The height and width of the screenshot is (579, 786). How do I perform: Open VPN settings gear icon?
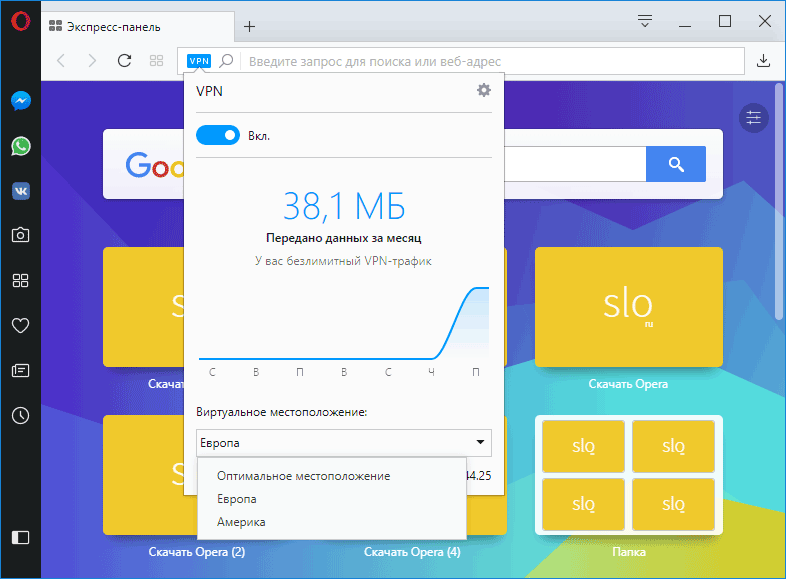[x=484, y=90]
